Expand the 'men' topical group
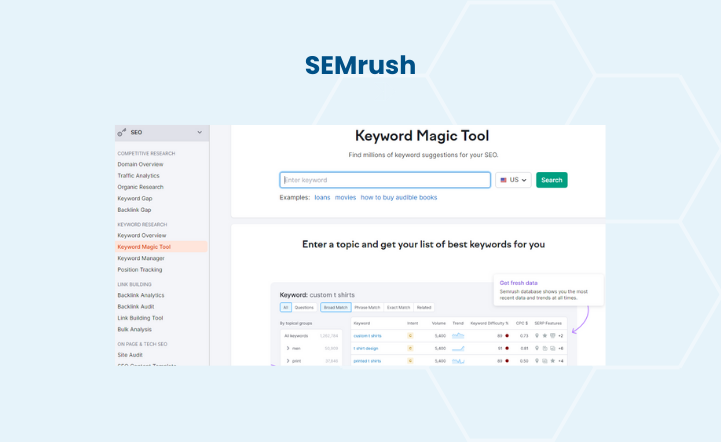This screenshot has height=442, width=721. click(288, 349)
